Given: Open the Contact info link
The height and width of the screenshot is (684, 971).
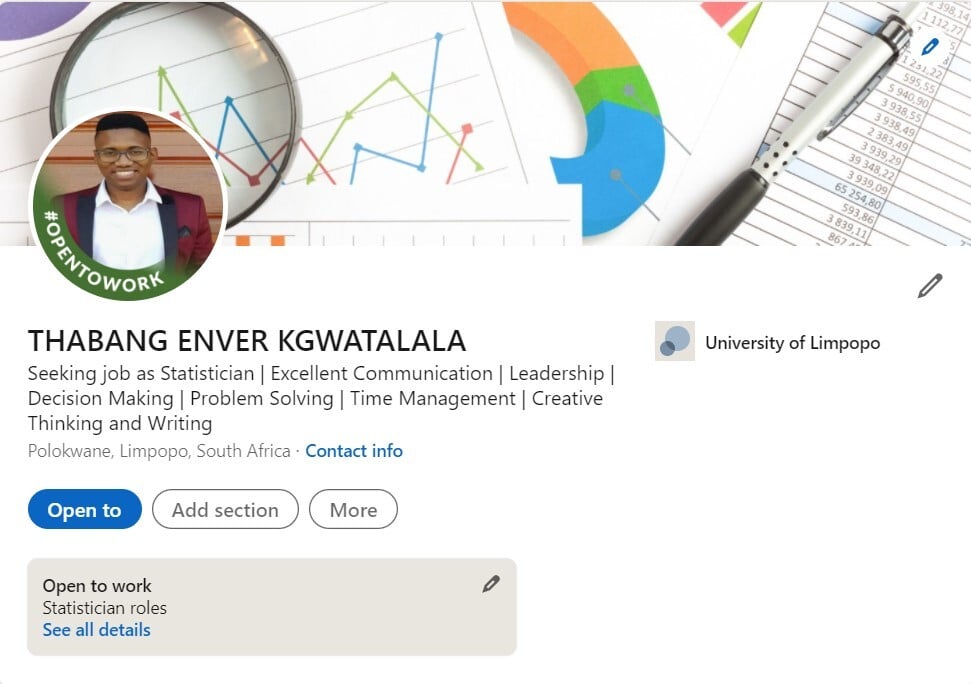Looking at the screenshot, I should (354, 451).
